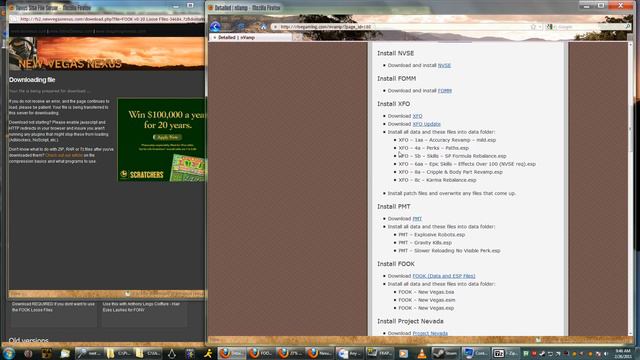
Task: Switch to the Firefox 'Nexu...' taskbar item
Action: click(319, 353)
